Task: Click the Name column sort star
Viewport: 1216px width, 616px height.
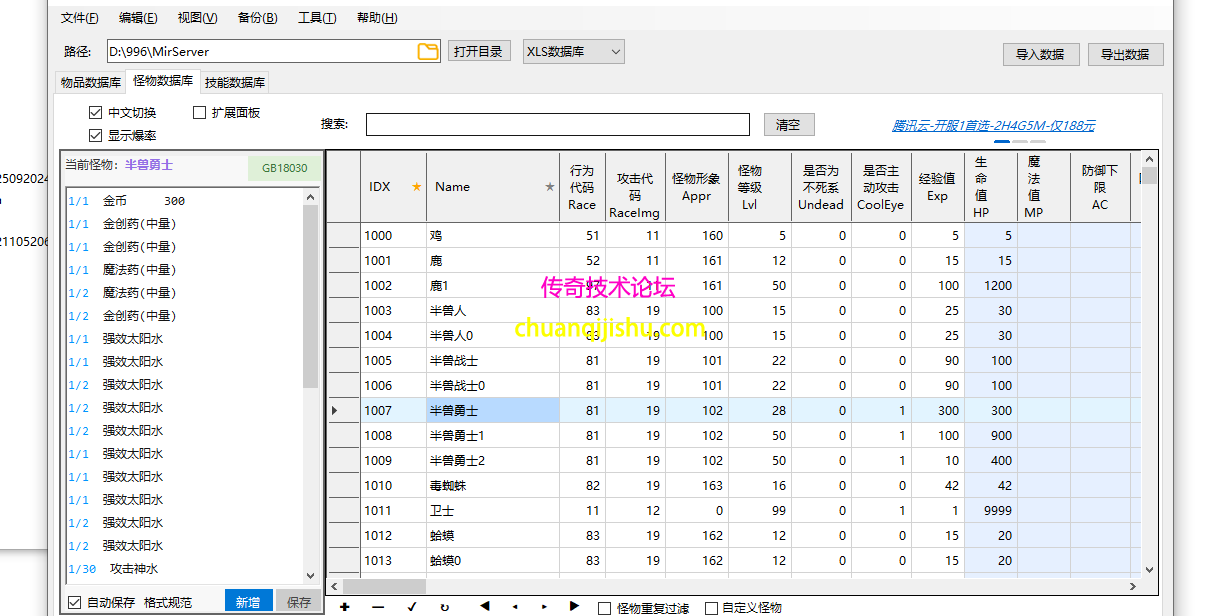Action: pos(549,186)
